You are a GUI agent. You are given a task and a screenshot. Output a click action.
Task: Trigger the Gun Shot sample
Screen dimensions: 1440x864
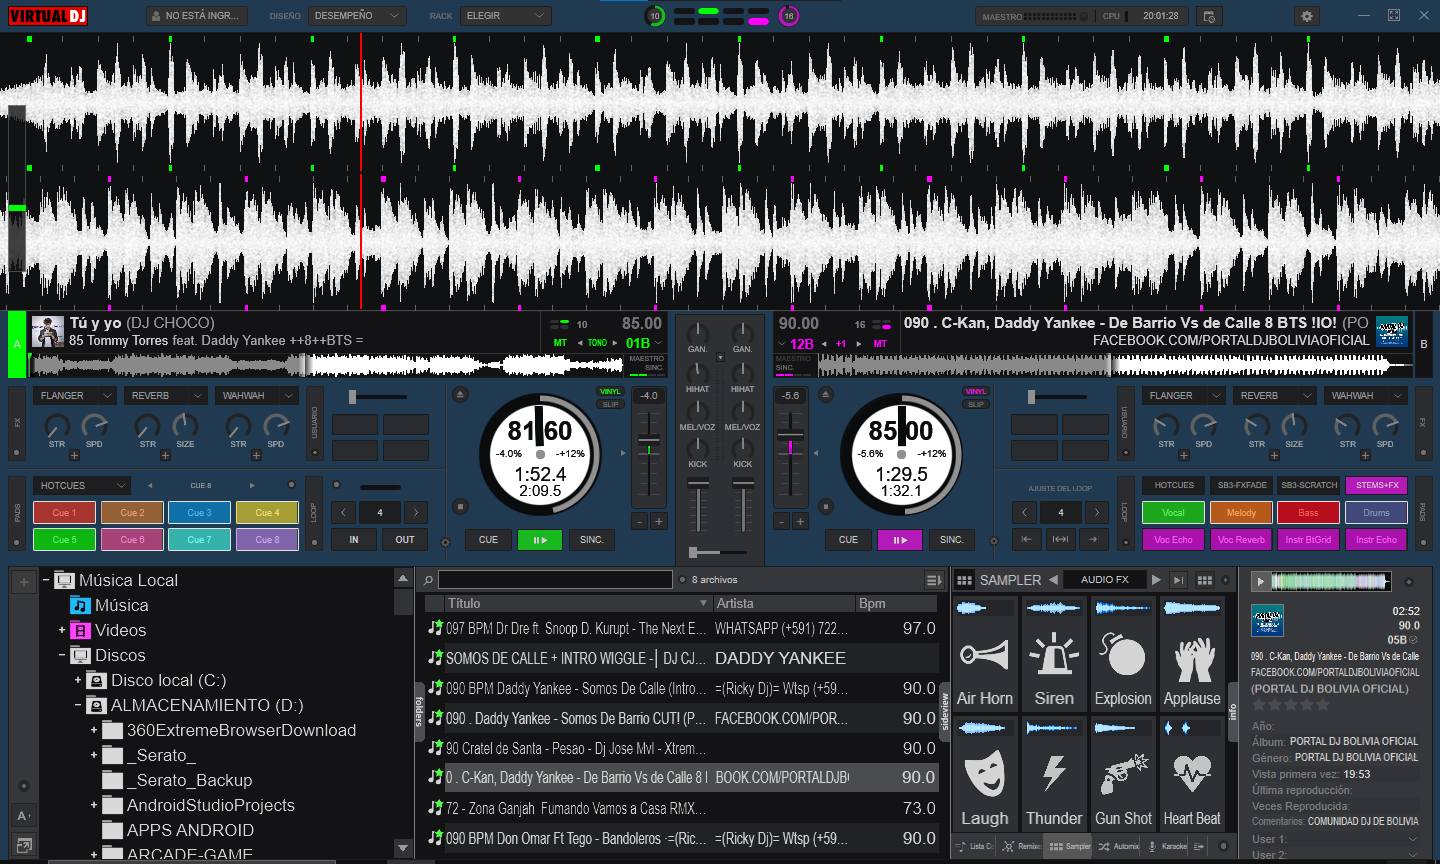(x=1123, y=773)
